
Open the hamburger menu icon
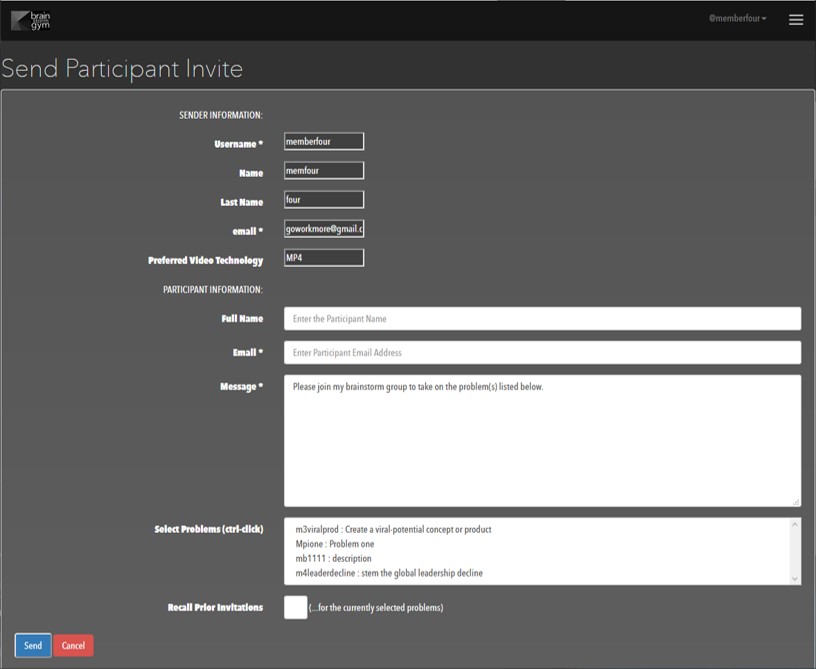(x=796, y=19)
